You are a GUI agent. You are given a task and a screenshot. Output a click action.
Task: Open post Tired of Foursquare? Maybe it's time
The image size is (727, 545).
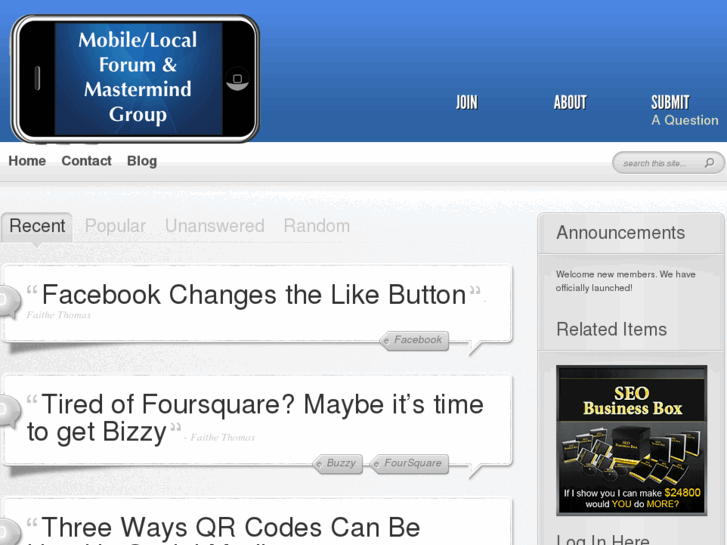[255, 417]
